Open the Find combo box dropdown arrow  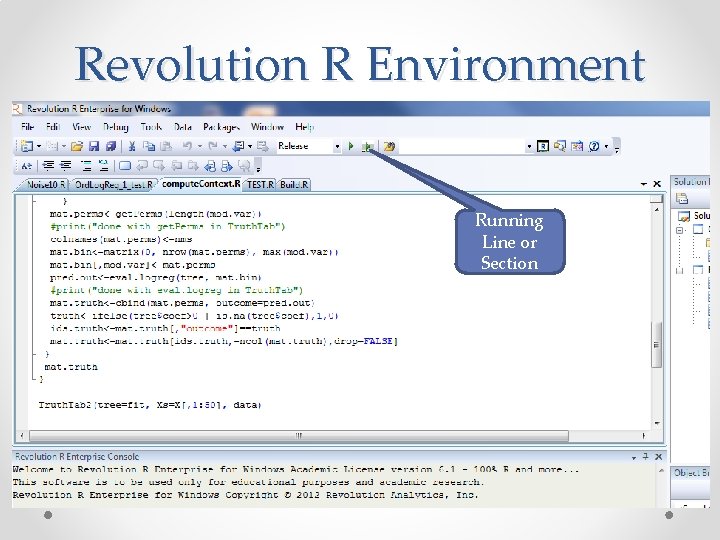529,146
